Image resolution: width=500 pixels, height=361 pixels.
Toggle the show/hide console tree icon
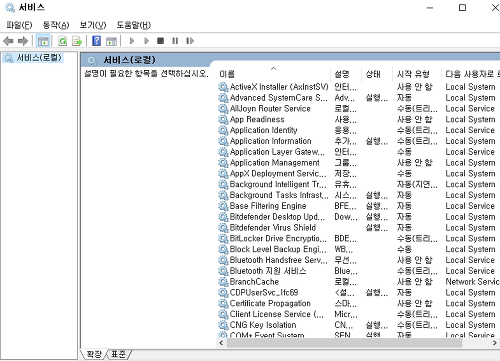pos(43,41)
